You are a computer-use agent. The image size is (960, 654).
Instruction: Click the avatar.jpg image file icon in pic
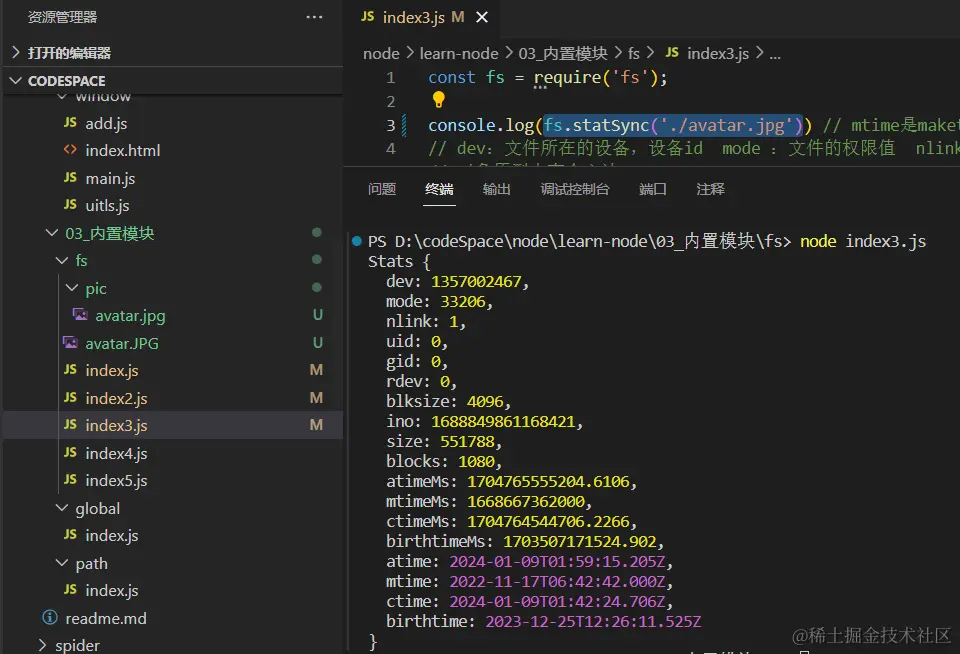click(x=80, y=315)
